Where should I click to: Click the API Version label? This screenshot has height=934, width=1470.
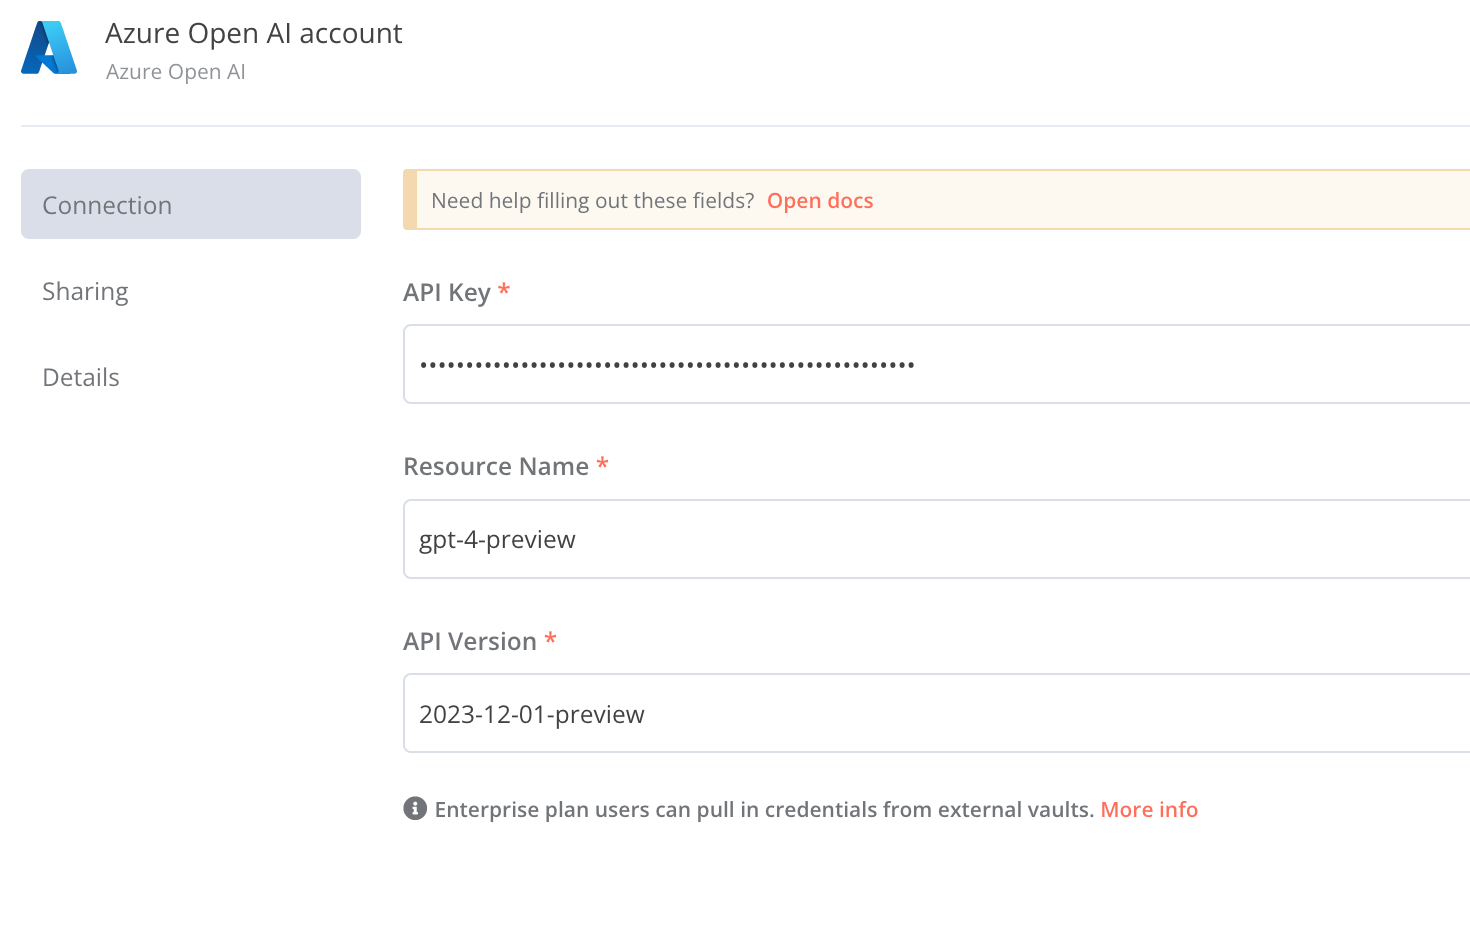pos(470,641)
